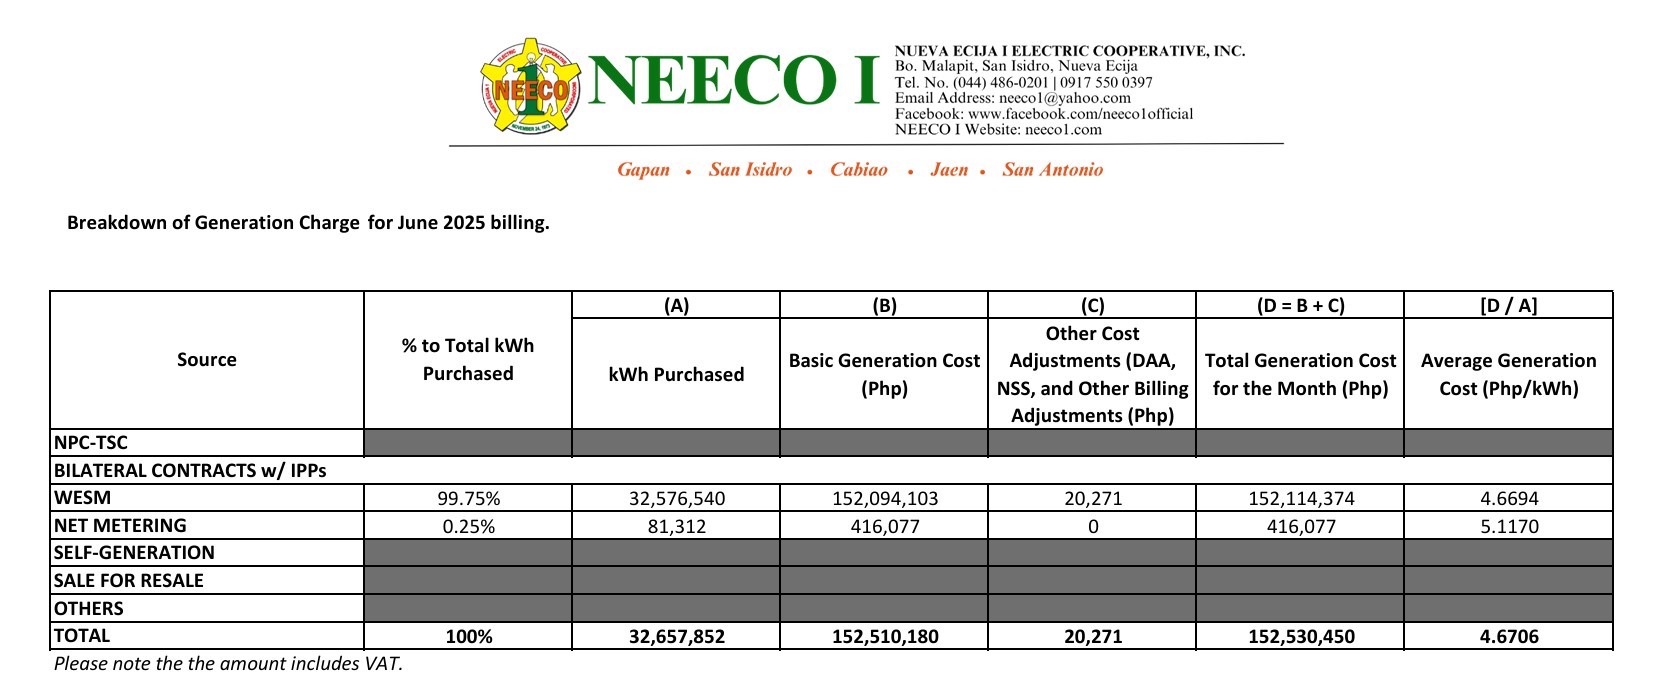
Task: Select the Average Generation Cost header
Action: click(x=1508, y=375)
